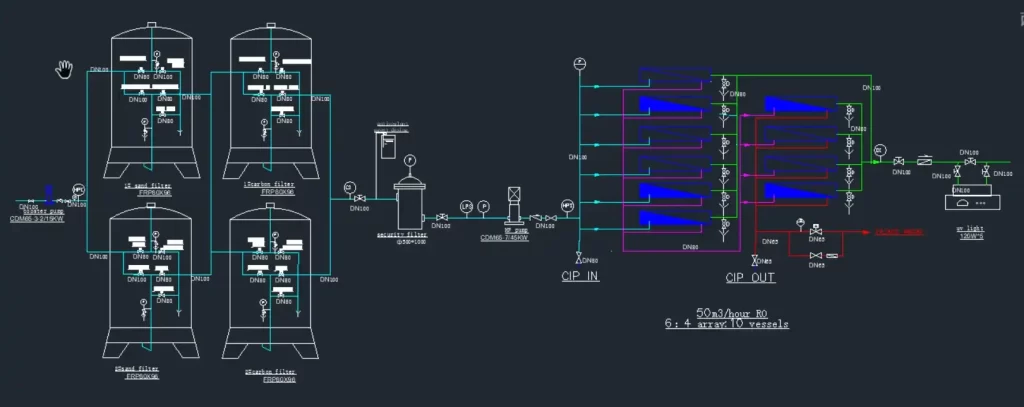This screenshot has height=407, width=1024.
Task: Click the top first-stage RO membrane vessel
Action: coord(674,76)
